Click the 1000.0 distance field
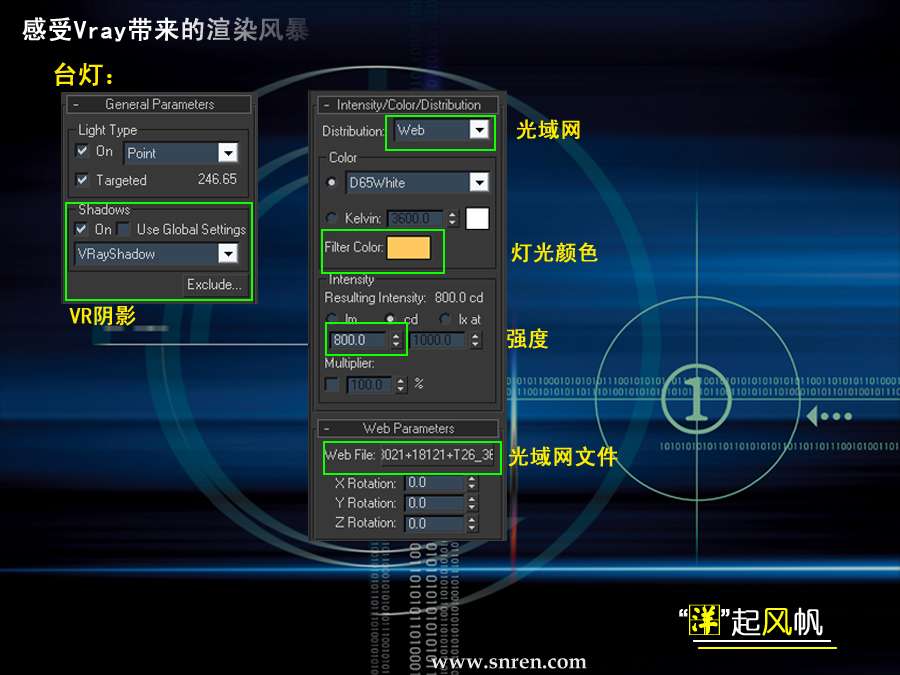The image size is (900, 675). point(438,340)
